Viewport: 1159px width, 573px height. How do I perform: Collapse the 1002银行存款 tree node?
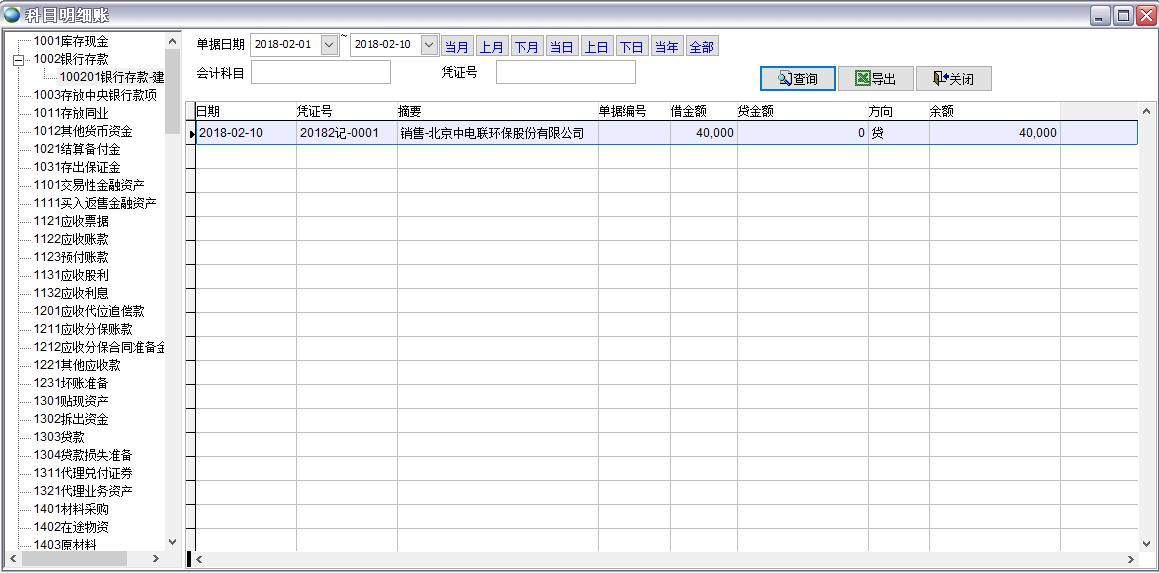pyautogui.click(x=17, y=60)
